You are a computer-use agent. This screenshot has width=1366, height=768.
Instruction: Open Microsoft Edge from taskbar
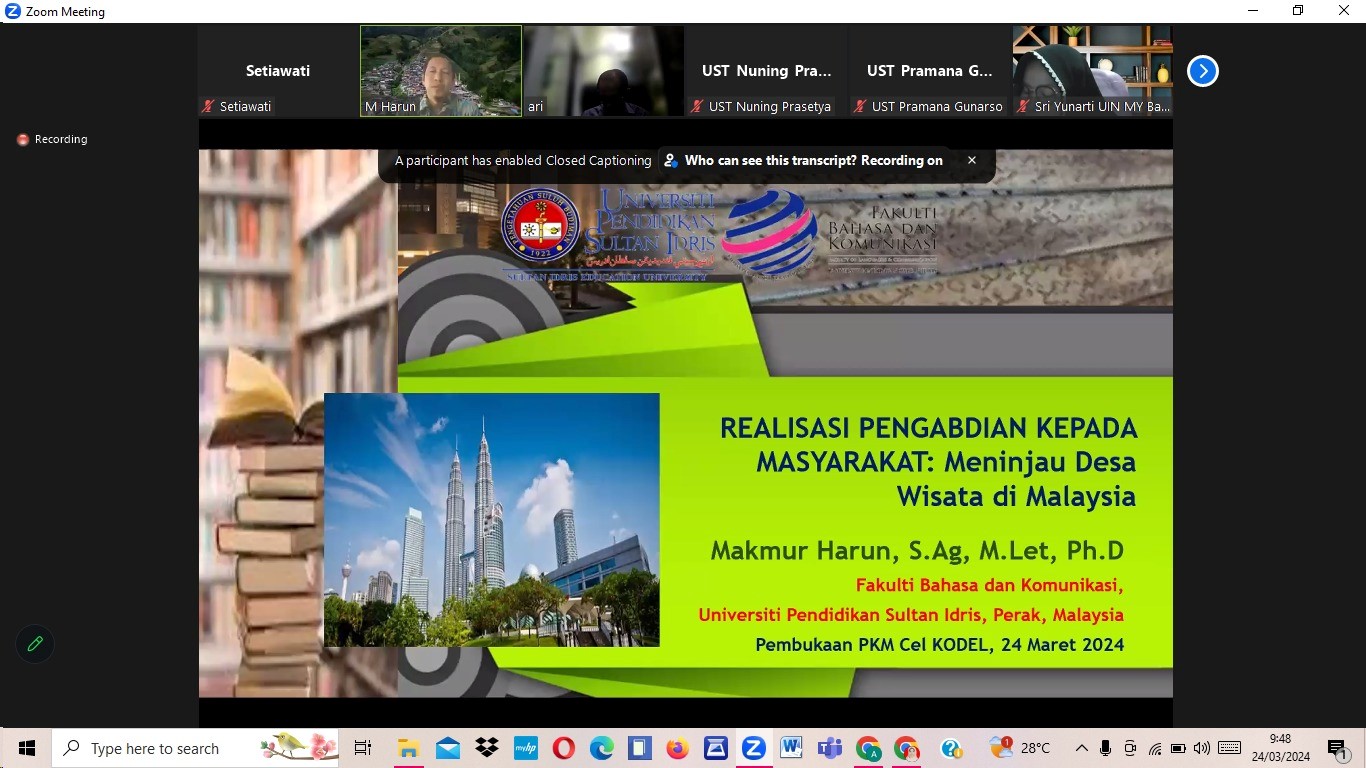tap(601, 748)
